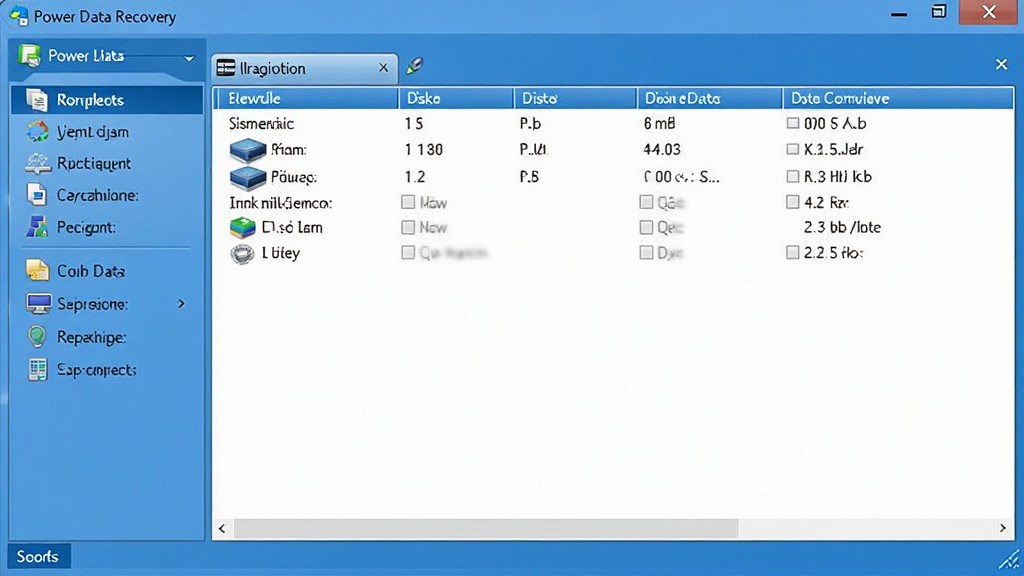
Task: Toggle the checkbox beside 4.2 Rz
Action: click(x=792, y=202)
